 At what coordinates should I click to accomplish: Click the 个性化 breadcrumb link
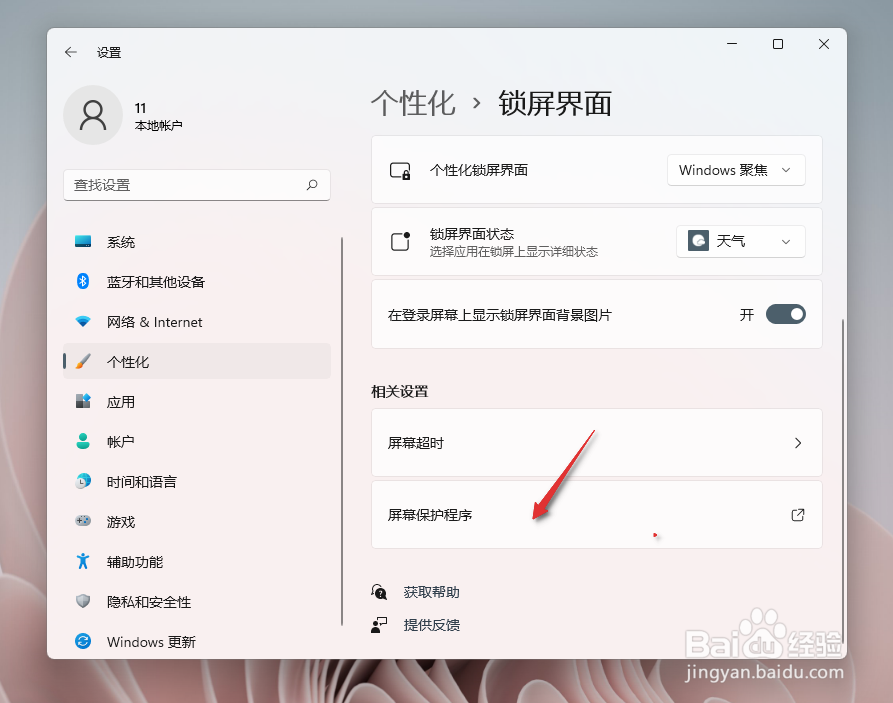point(413,103)
